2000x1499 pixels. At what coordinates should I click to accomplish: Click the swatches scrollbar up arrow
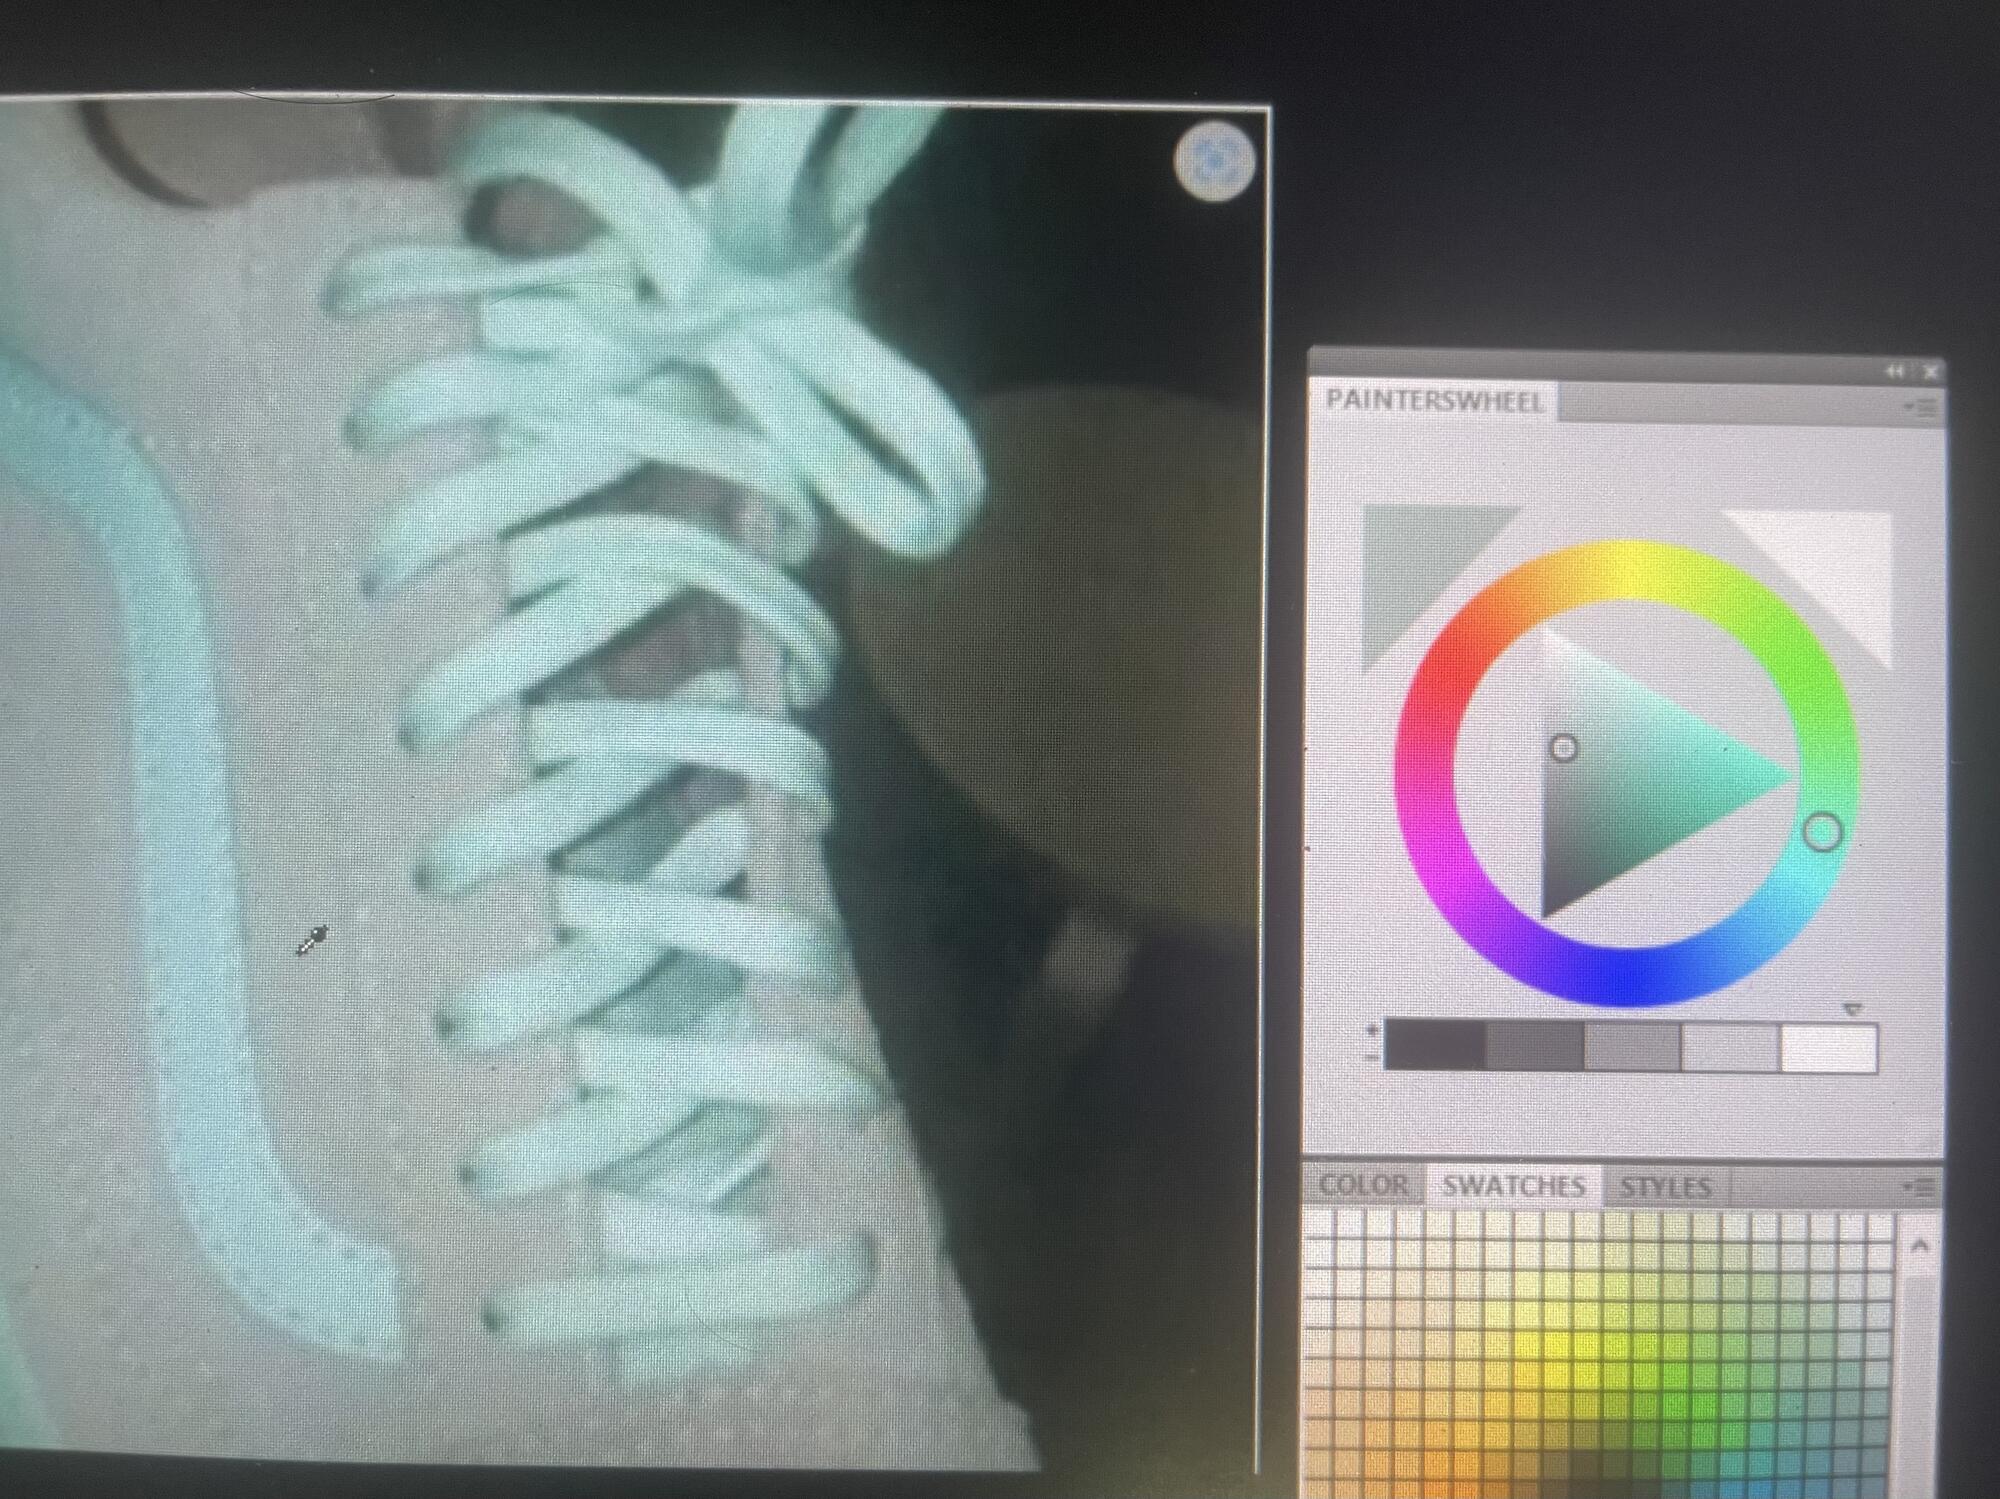click(1918, 1246)
